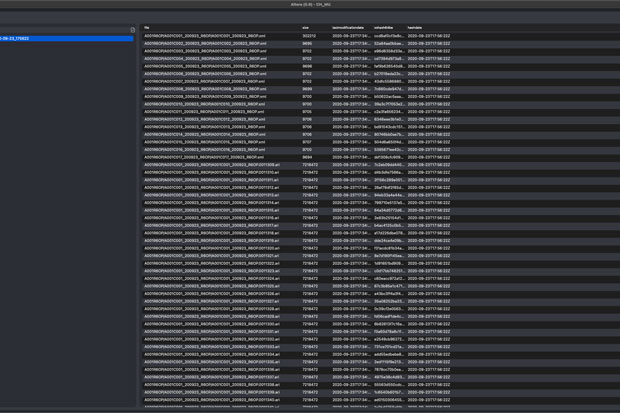The width and height of the screenshot is (620, 413).
Task: Sort by the size column header
Action: (305, 28)
